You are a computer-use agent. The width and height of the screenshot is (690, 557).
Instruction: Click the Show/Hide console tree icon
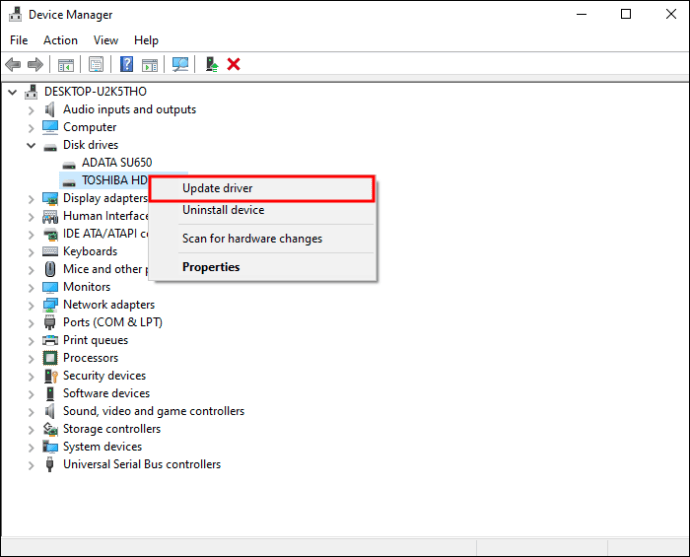66,65
